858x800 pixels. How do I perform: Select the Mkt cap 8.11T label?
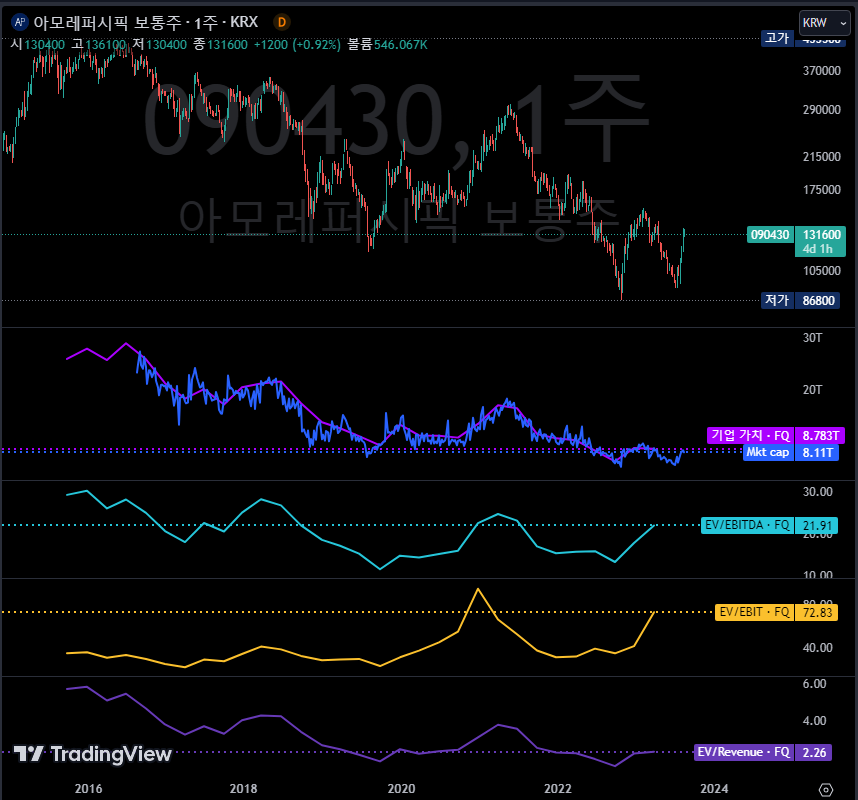click(790, 453)
